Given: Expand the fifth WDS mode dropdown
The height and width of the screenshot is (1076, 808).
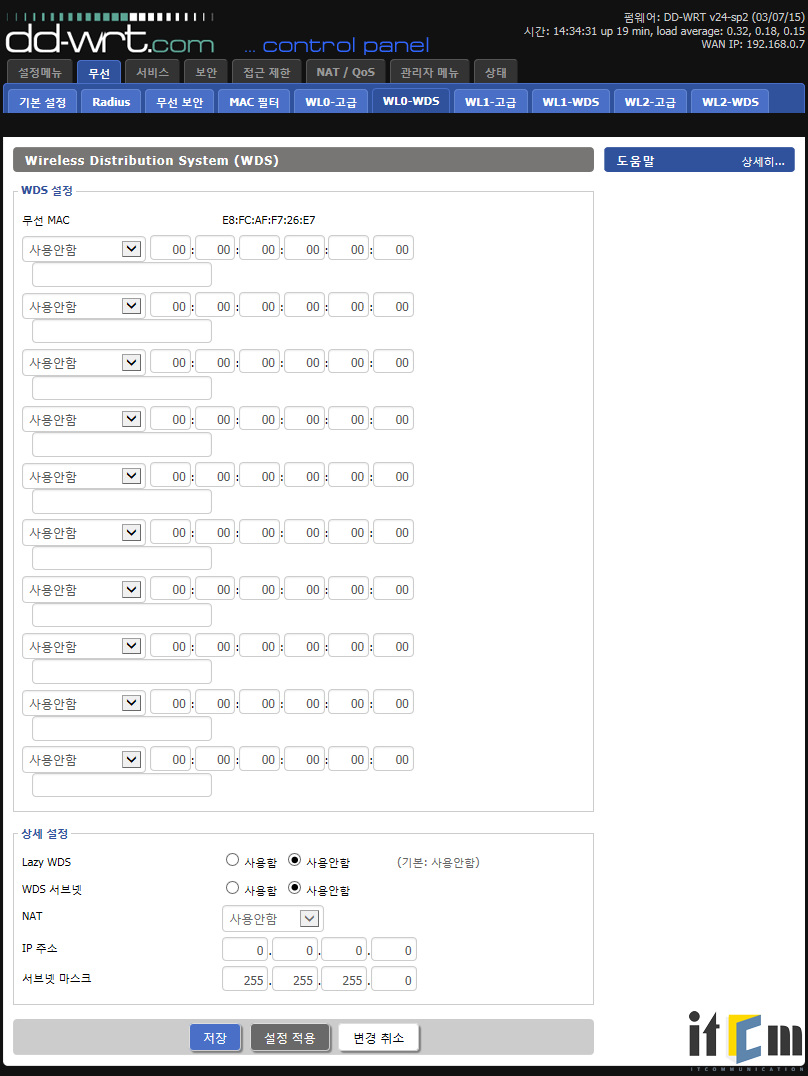Looking at the screenshot, I should [84, 476].
